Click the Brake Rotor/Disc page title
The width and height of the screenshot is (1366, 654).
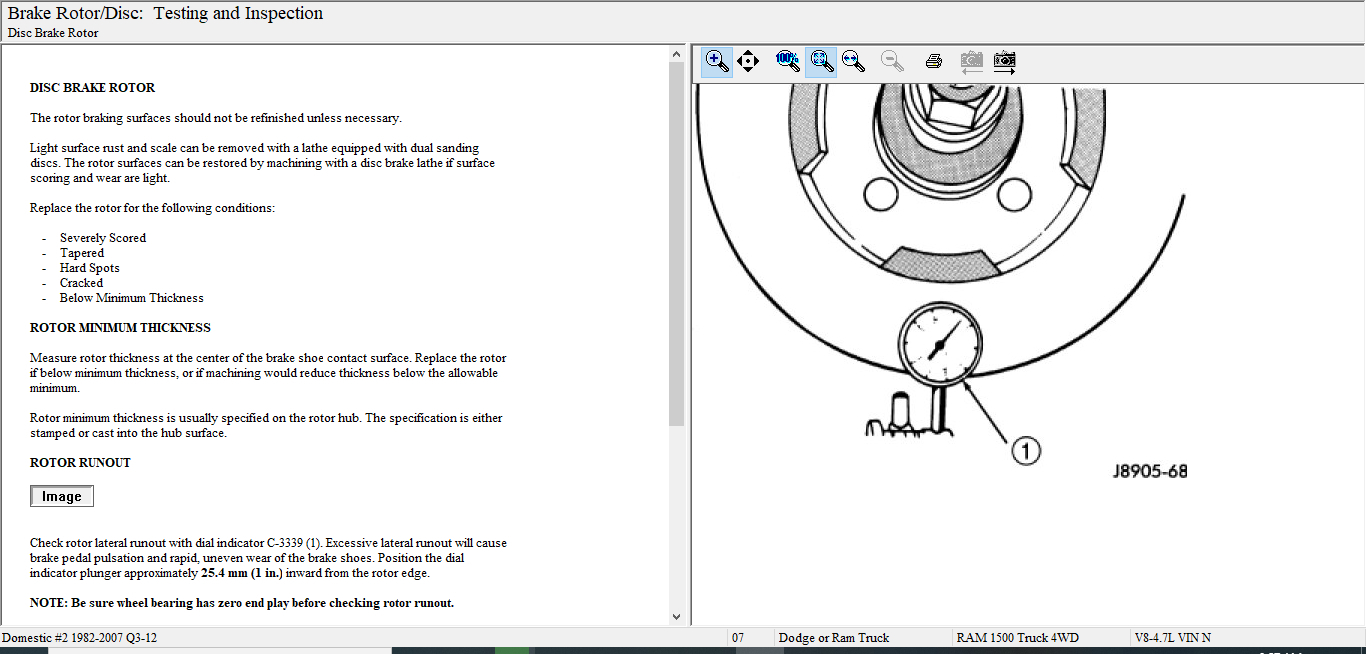click(x=166, y=14)
